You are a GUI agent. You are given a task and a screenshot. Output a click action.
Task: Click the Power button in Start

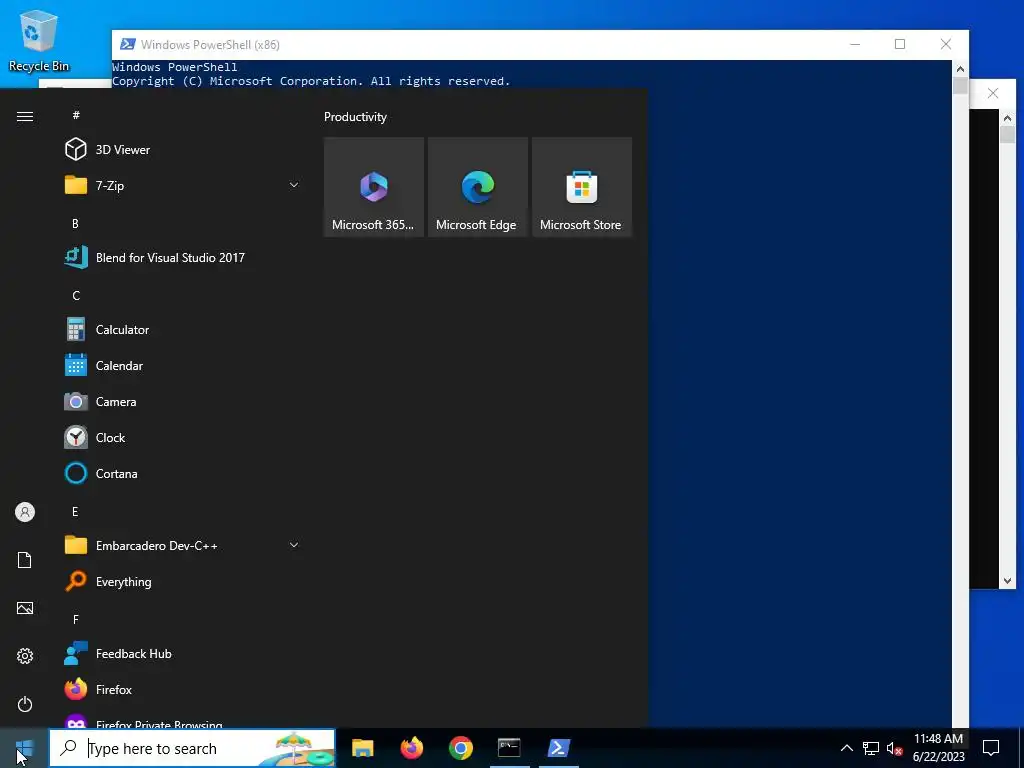[25, 704]
